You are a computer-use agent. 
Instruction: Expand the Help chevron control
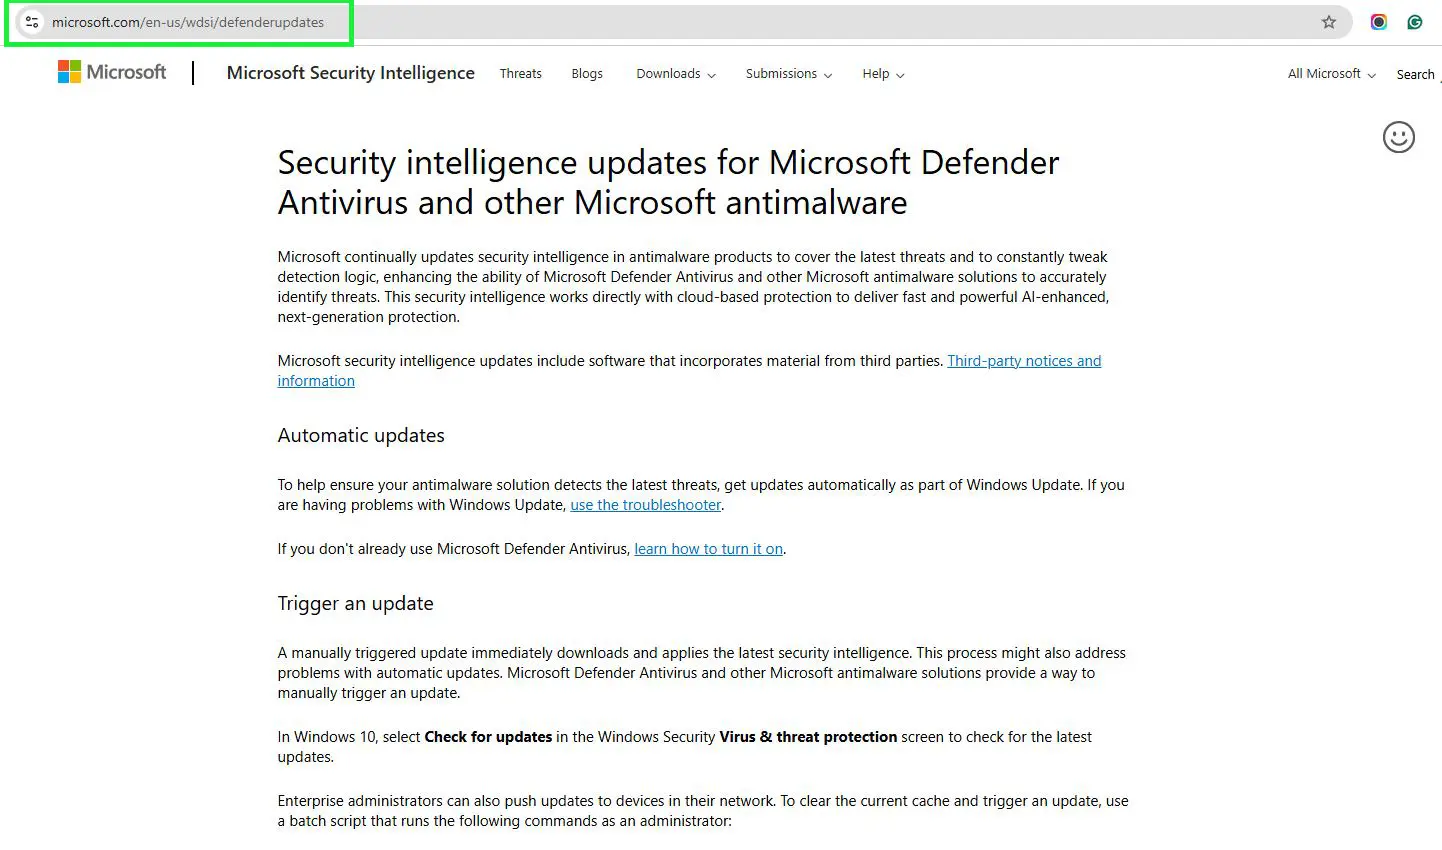click(899, 75)
